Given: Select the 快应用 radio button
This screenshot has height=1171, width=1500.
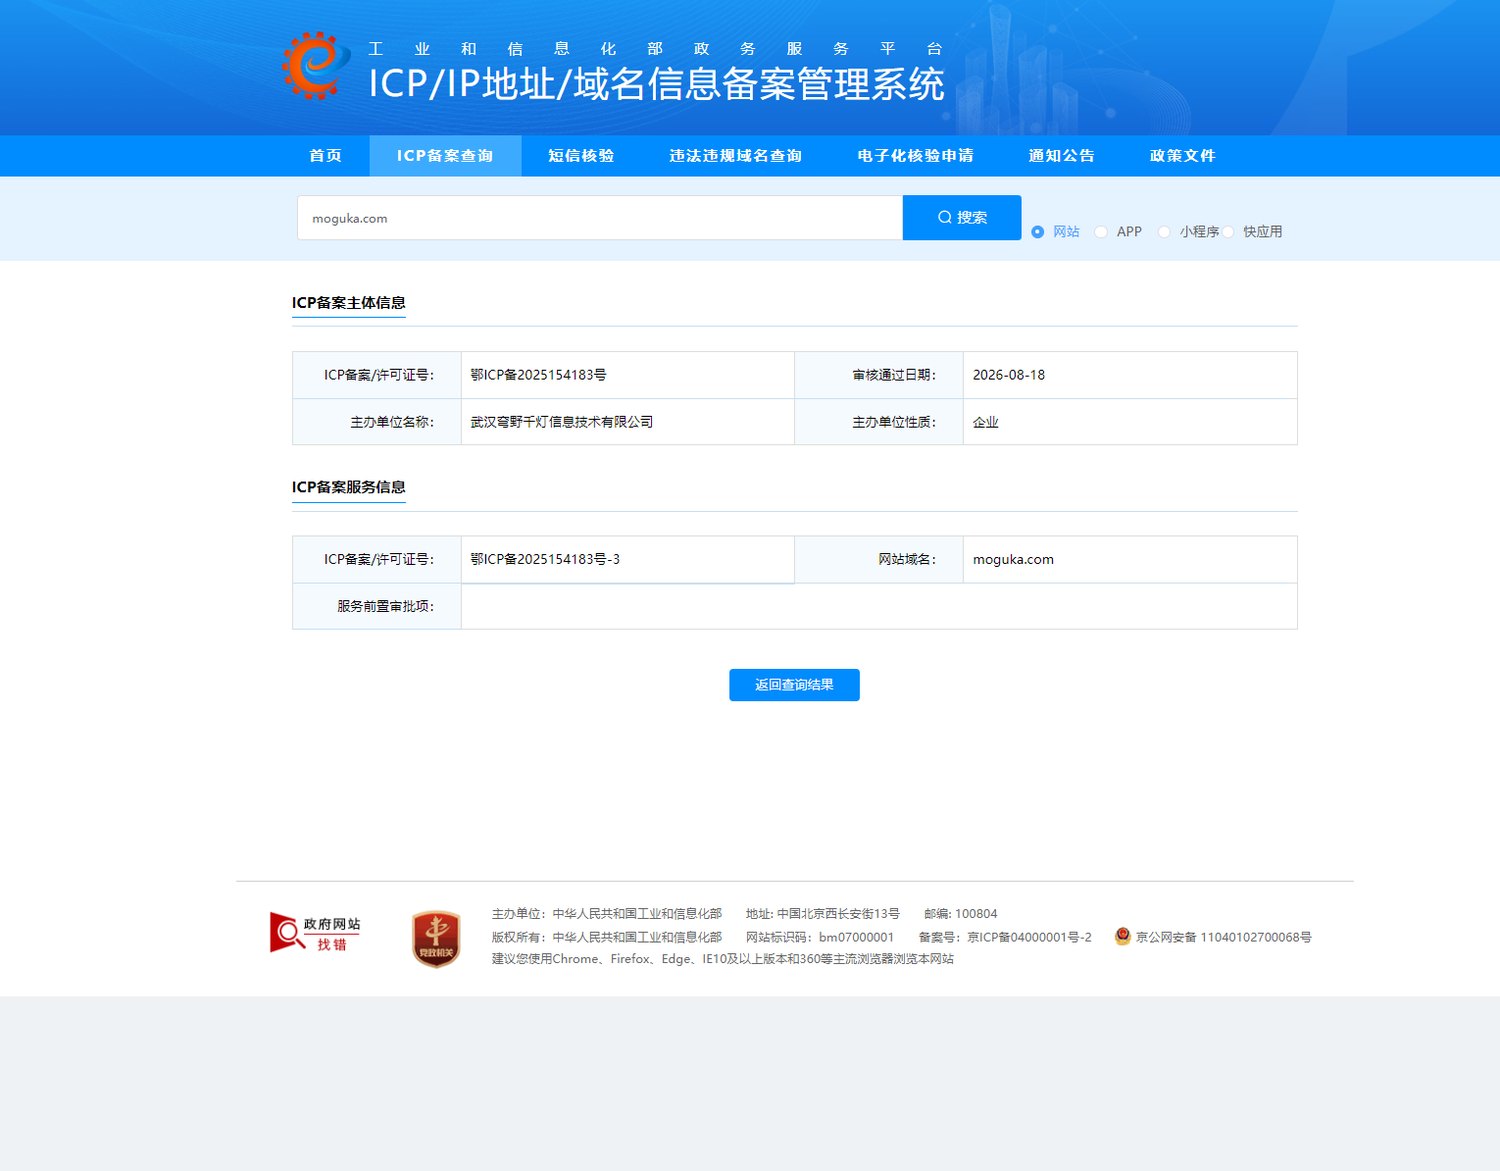Looking at the screenshot, I should (1228, 232).
